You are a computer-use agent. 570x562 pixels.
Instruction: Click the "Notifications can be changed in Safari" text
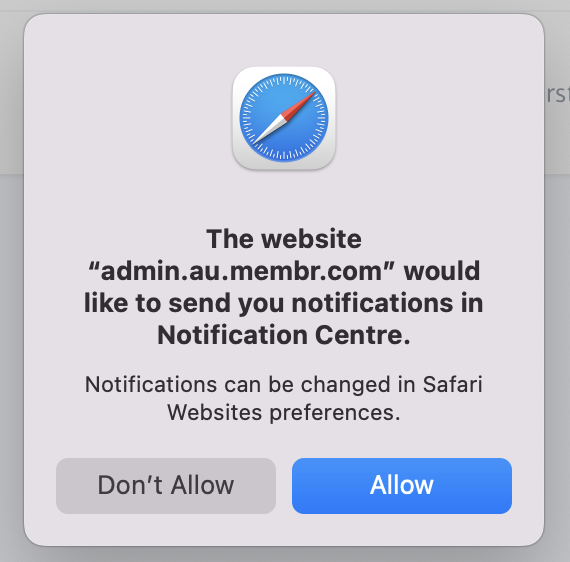284,384
